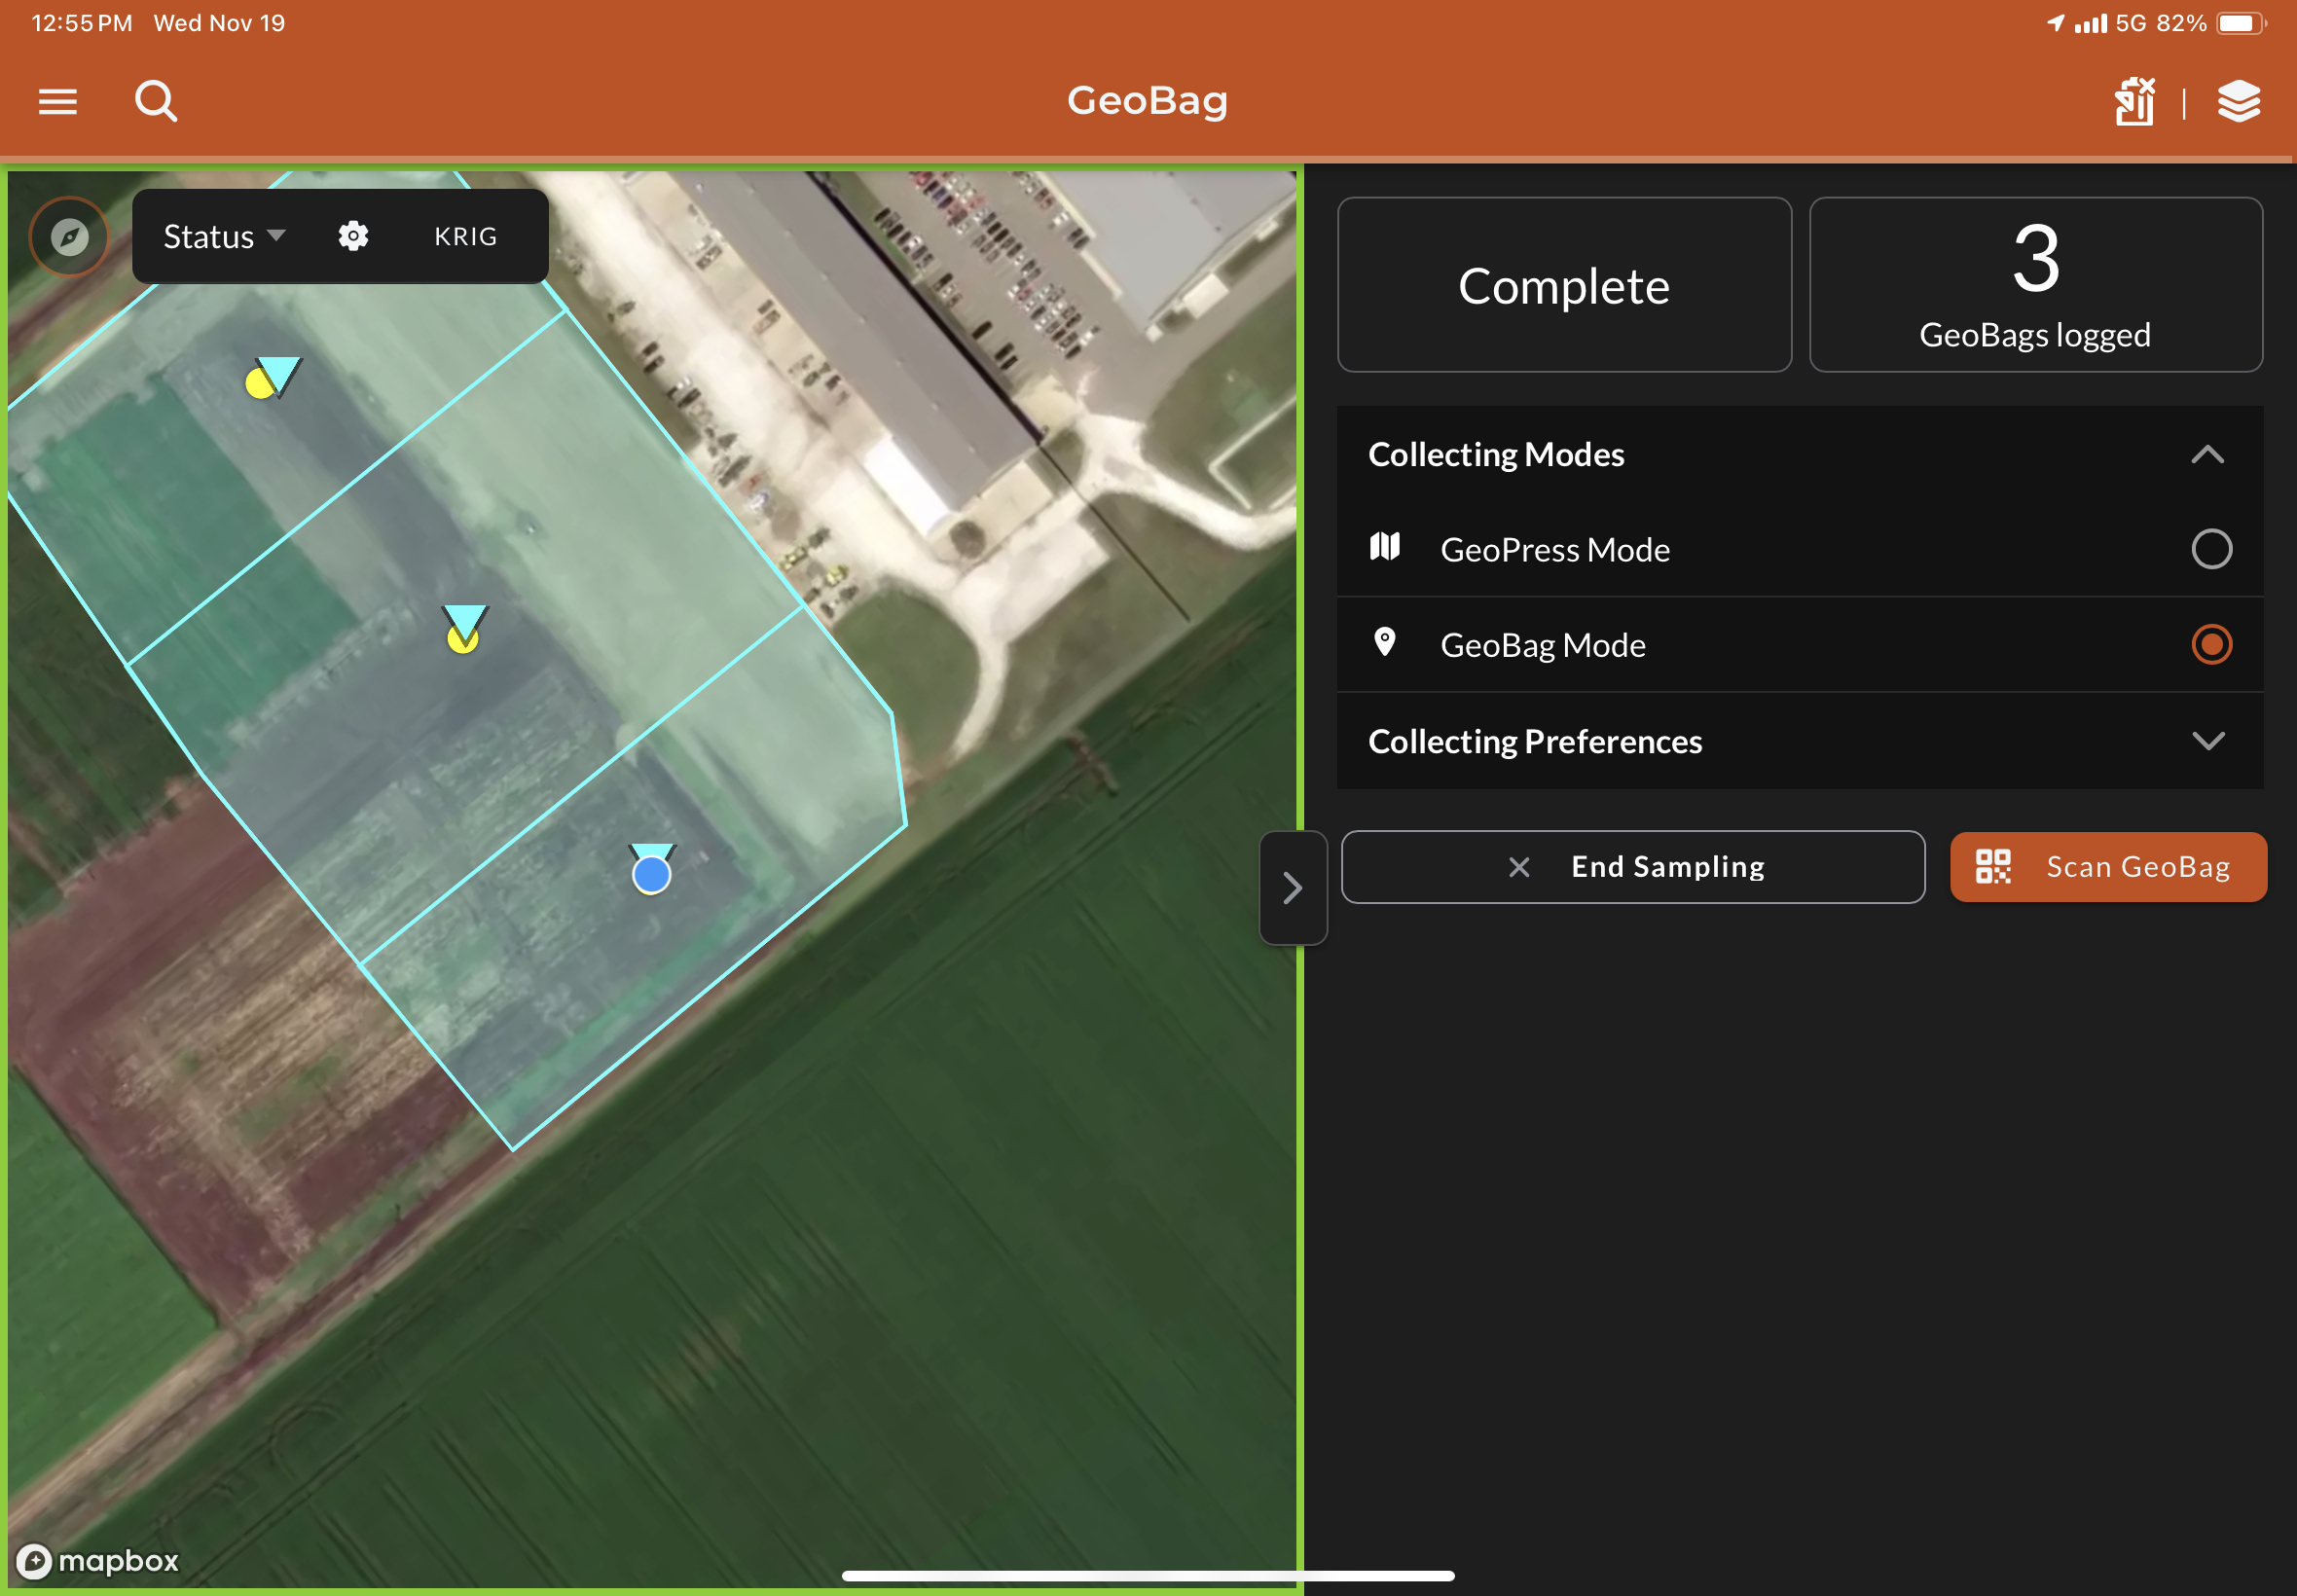This screenshot has width=2297, height=1596.
Task: Tap the QR code icon on Scan GeoBag
Action: [1993, 866]
